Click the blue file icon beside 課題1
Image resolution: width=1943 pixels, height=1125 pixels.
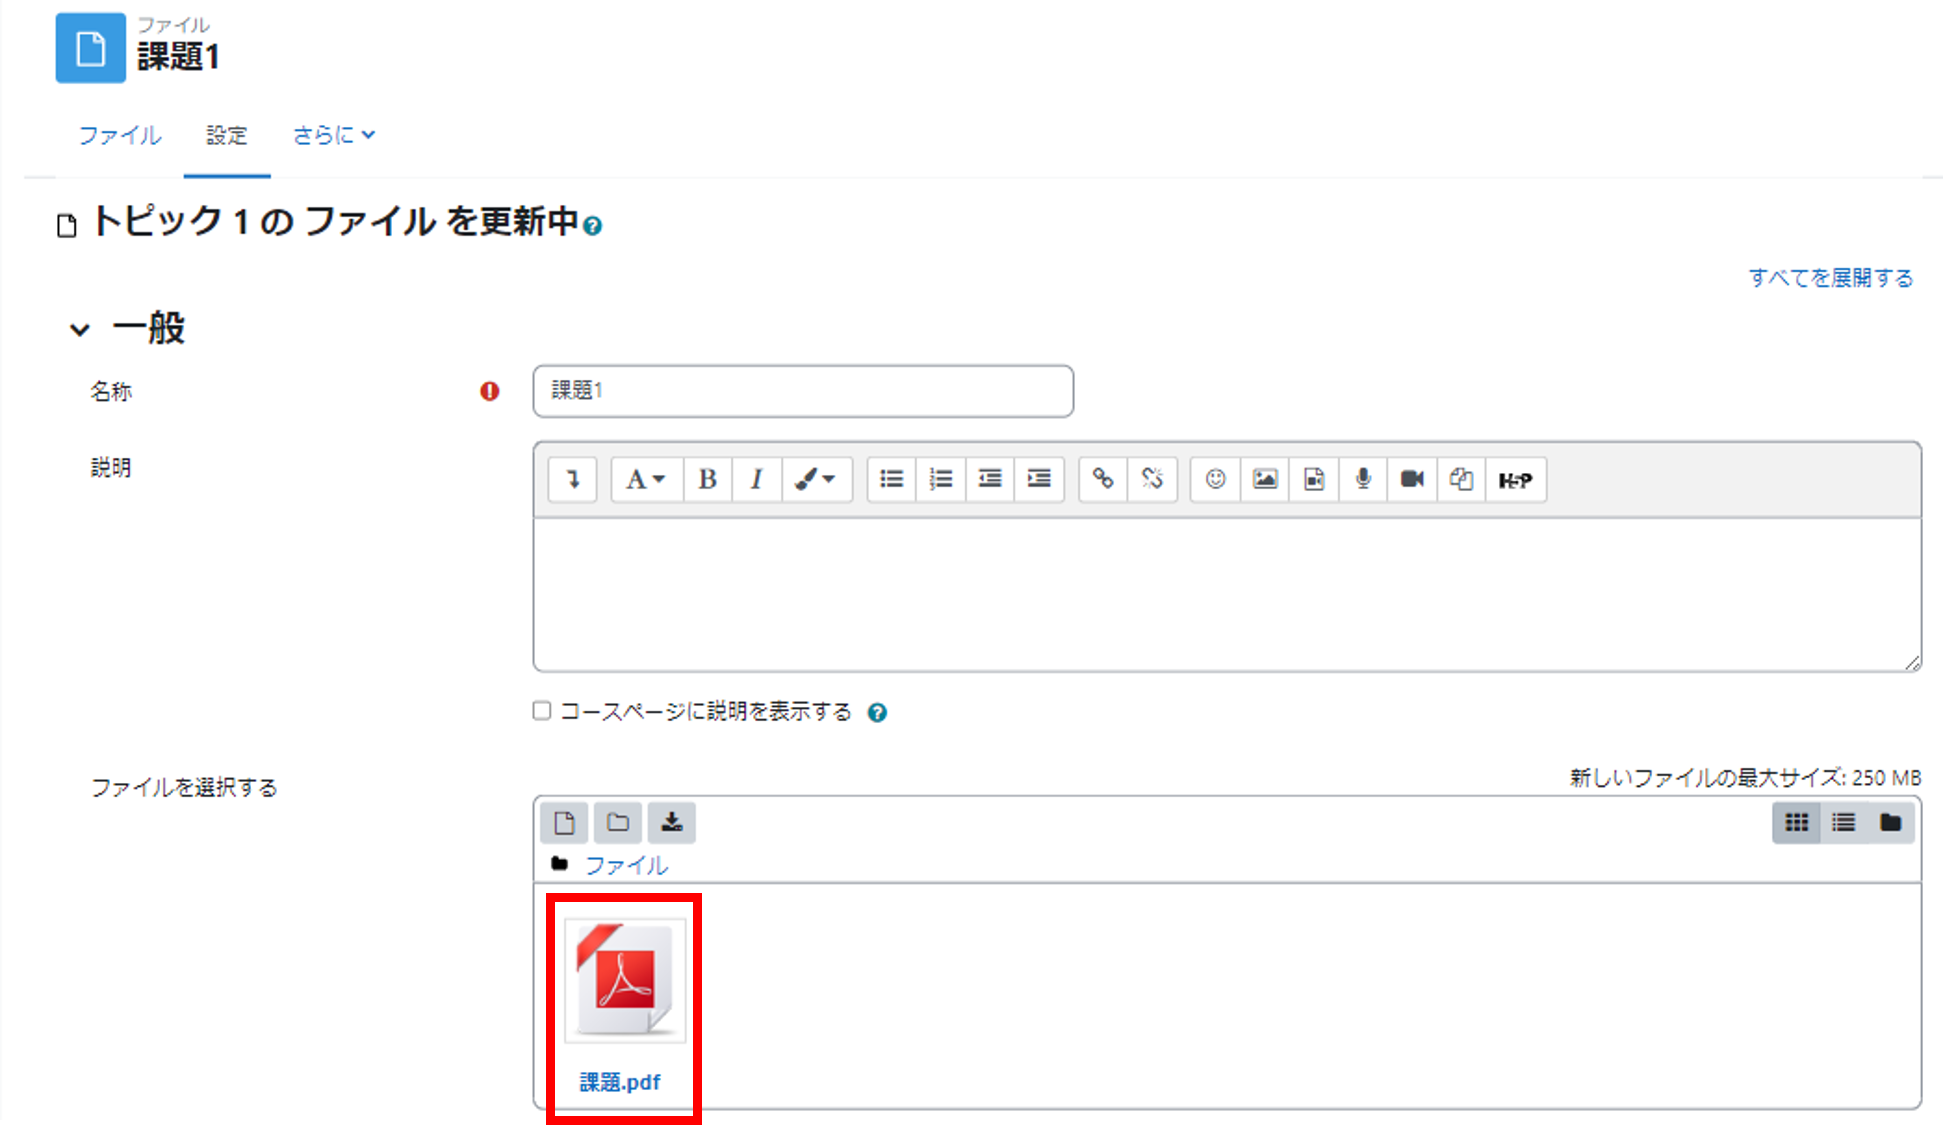(x=91, y=48)
